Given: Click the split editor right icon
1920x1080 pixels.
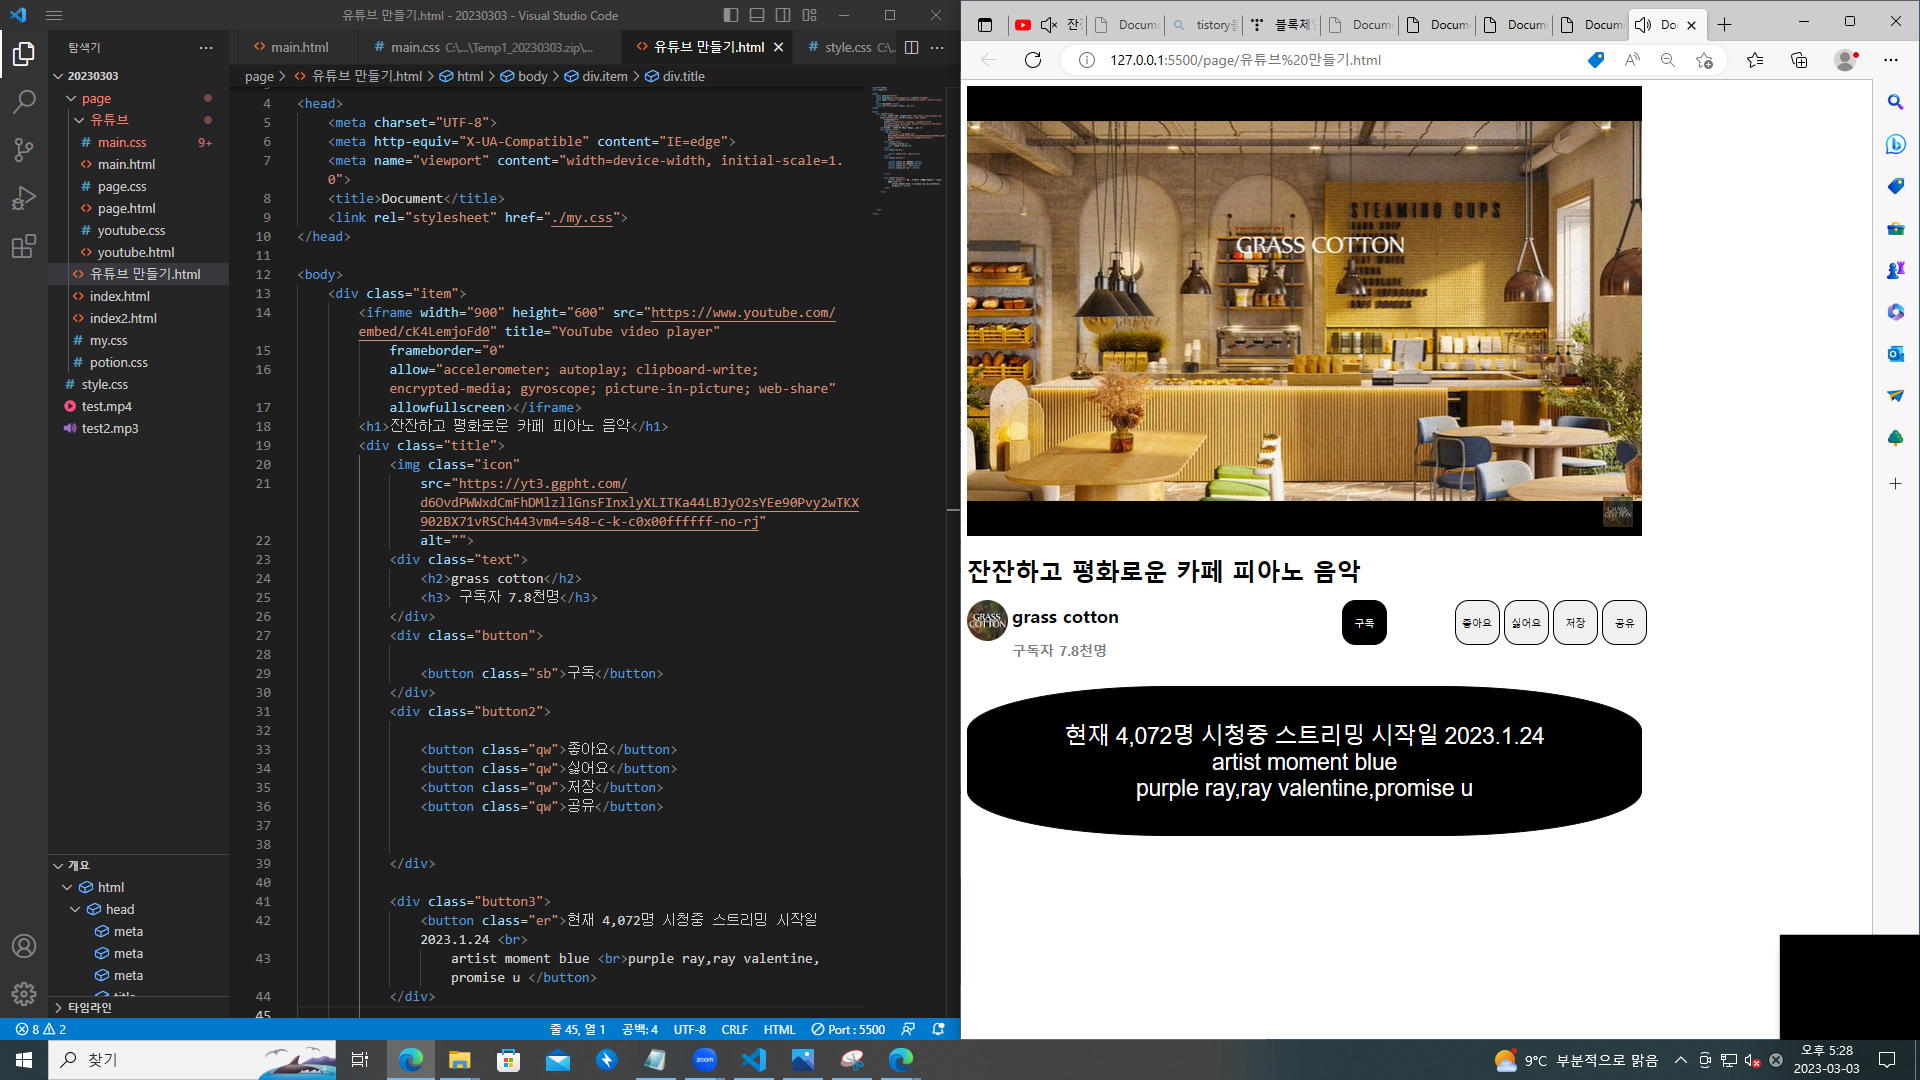Looking at the screenshot, I should point(911,47).
